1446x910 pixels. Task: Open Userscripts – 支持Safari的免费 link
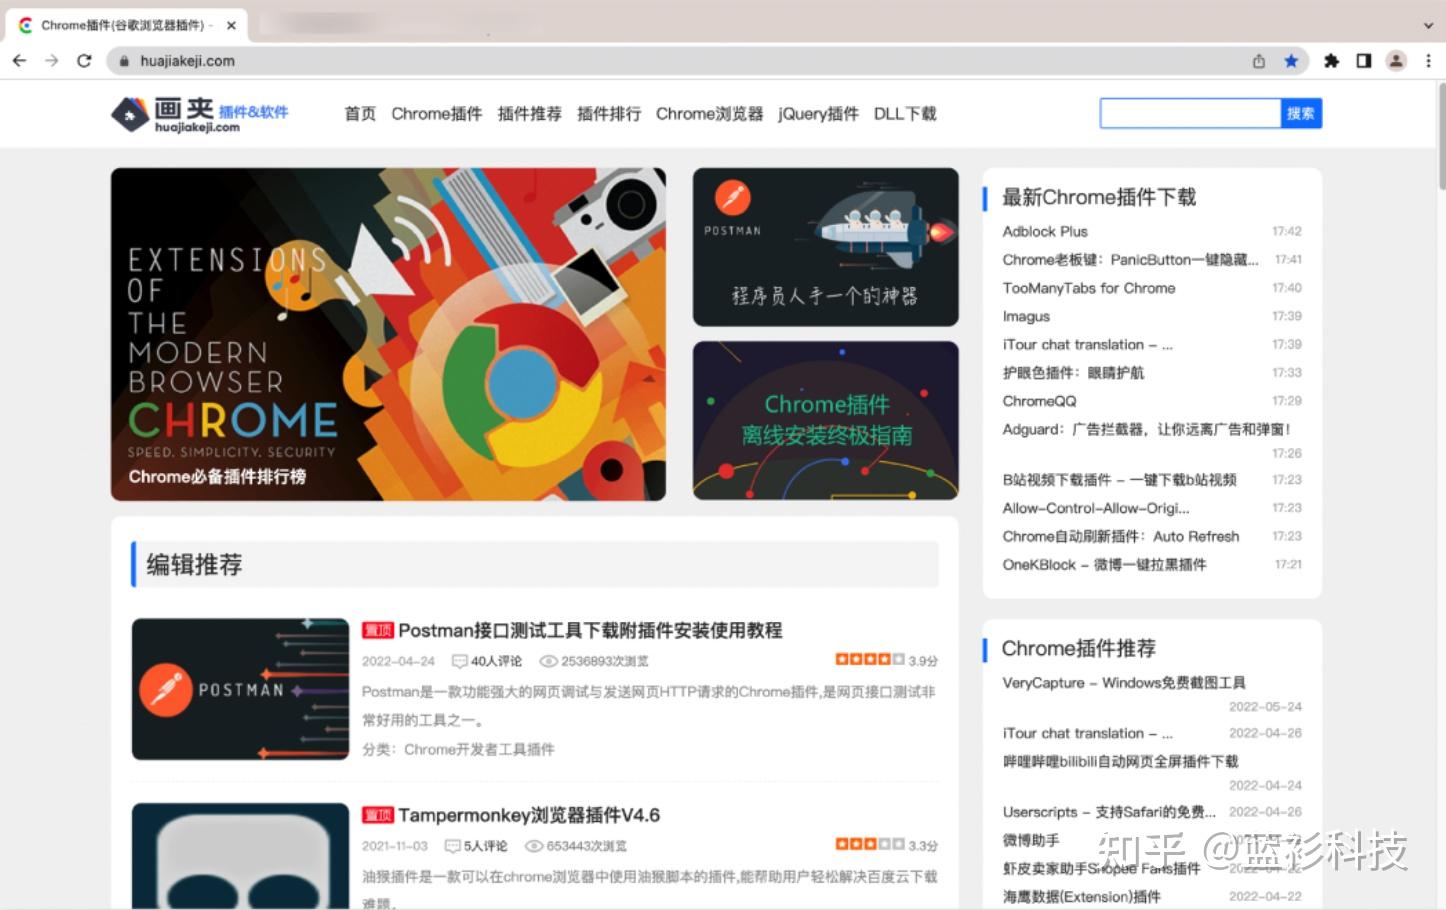pyautogui.click(x=1109, y=812)
